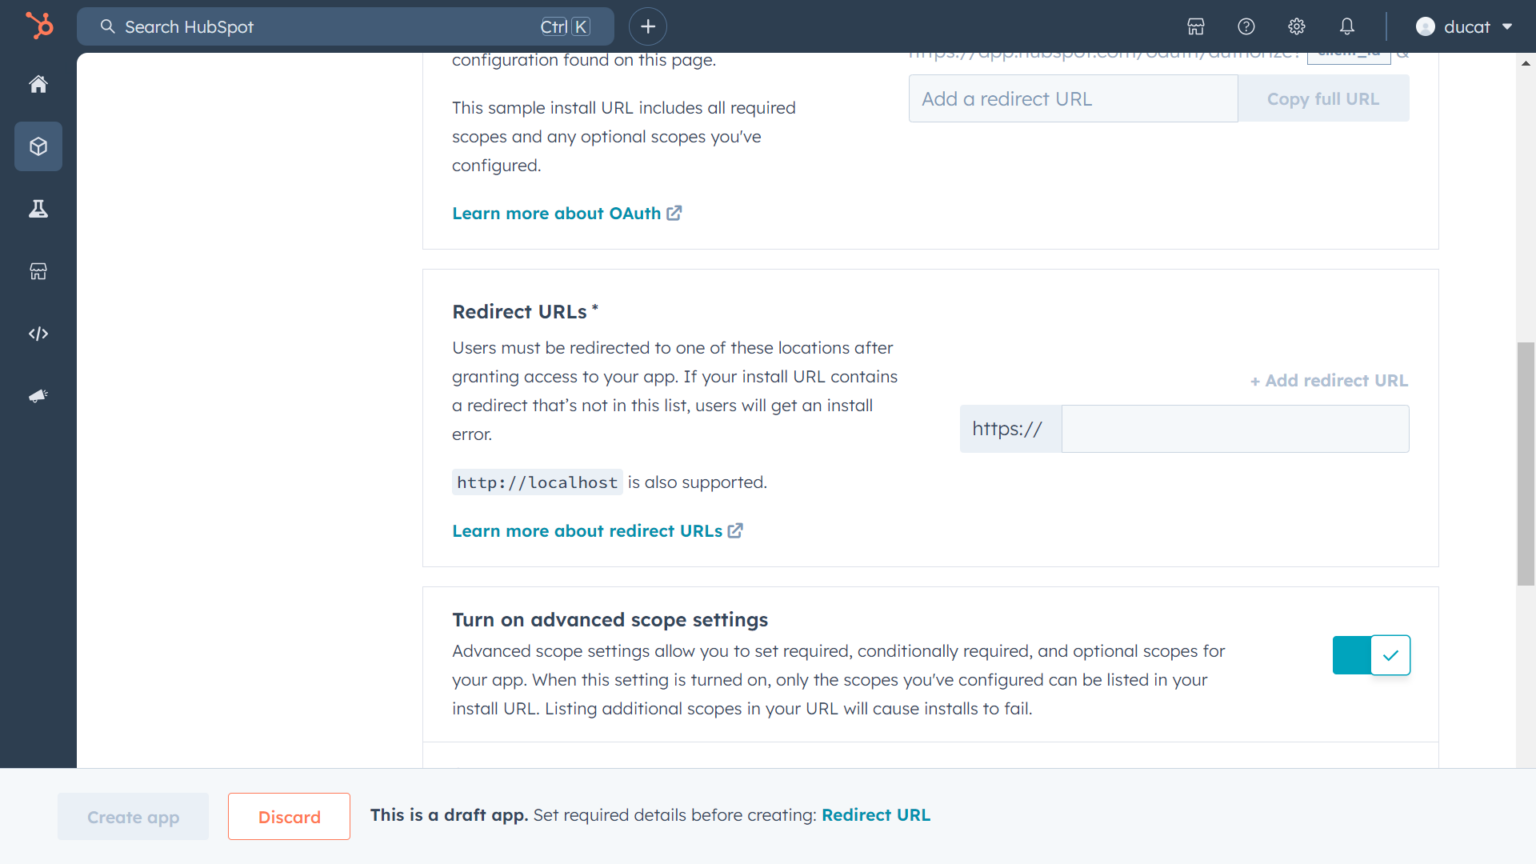Open the marketplace icon in top bar
1536x864 pixels.
coord(1196,27)
